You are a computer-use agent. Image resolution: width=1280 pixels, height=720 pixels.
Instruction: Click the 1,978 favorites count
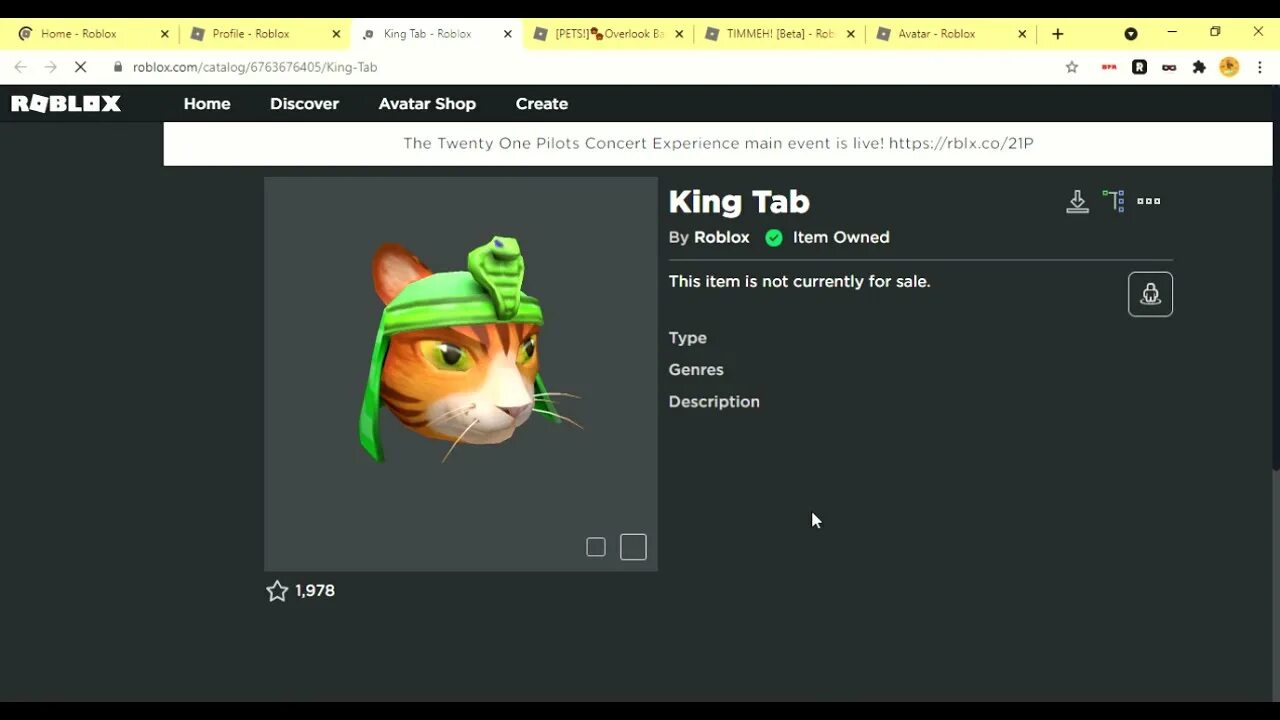pos(315,591)
